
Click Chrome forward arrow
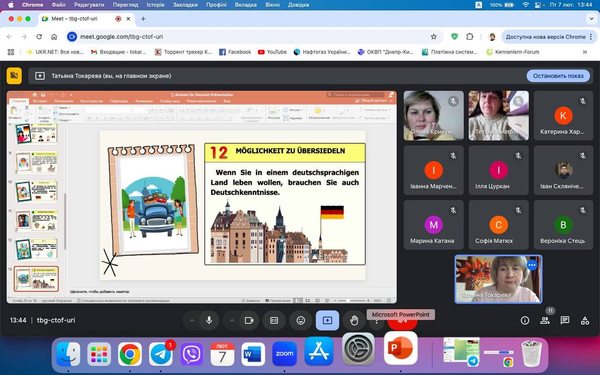[x=24, y=37]
